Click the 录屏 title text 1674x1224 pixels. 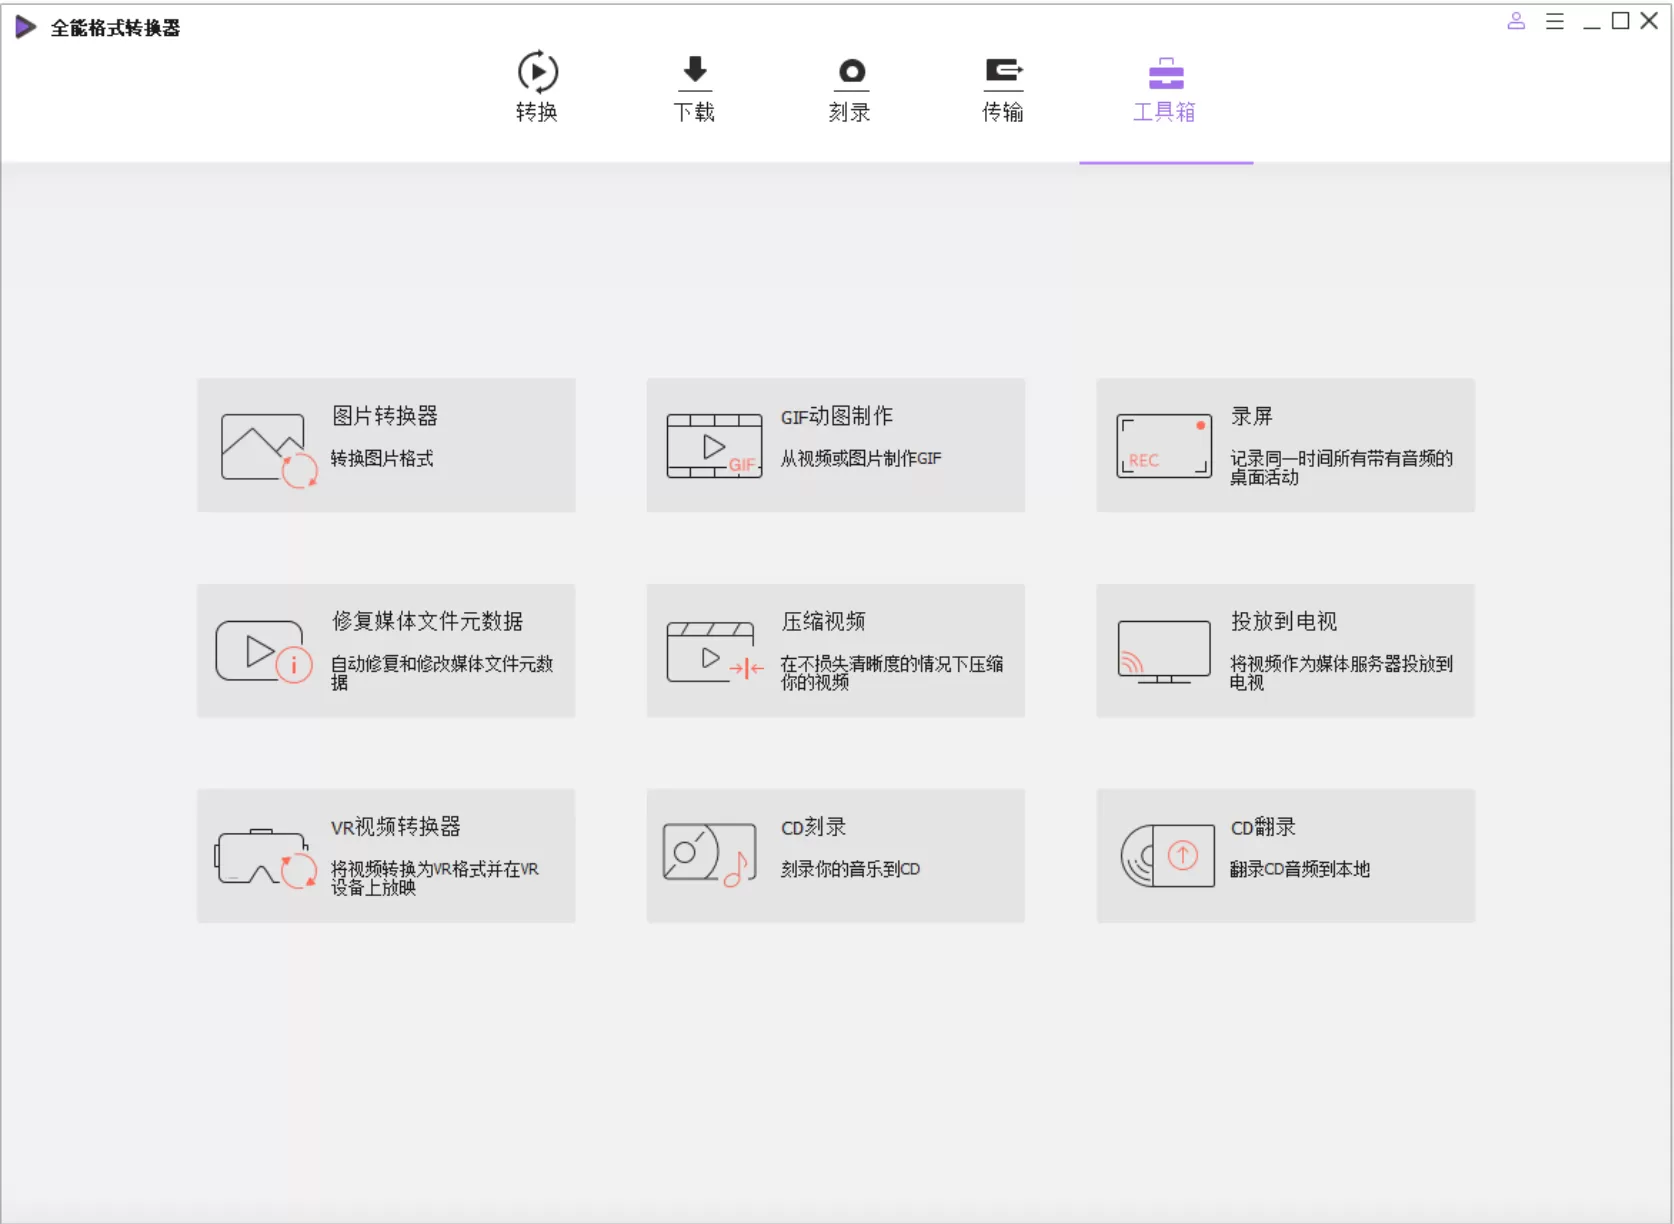tap(1251, 416)
